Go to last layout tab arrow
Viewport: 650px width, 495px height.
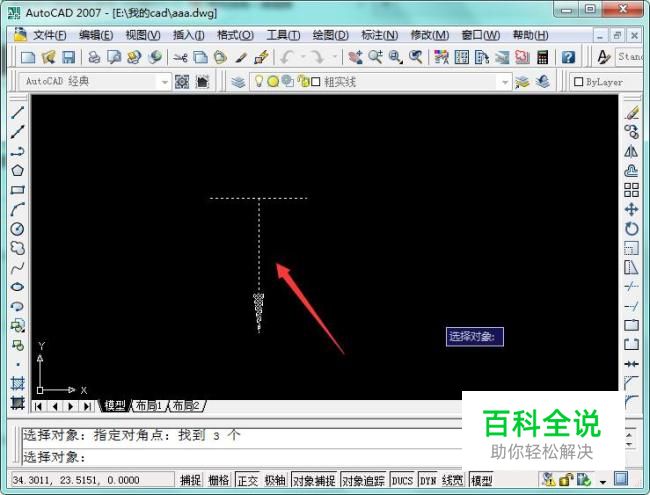coord(87,406)
